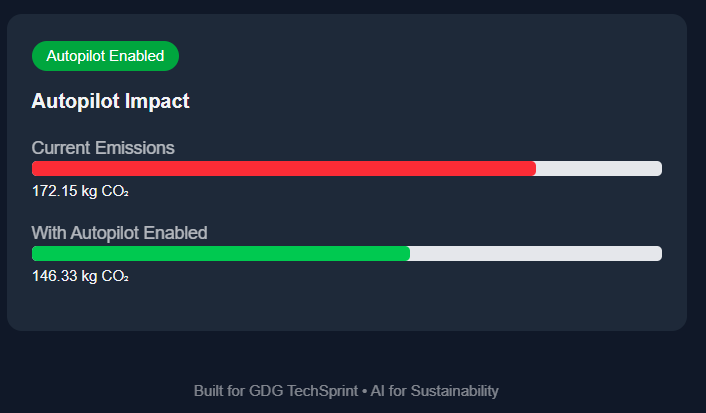Select the Current Emissions label
This screenshot has height=413, width=706.
(x=103, y=148)
